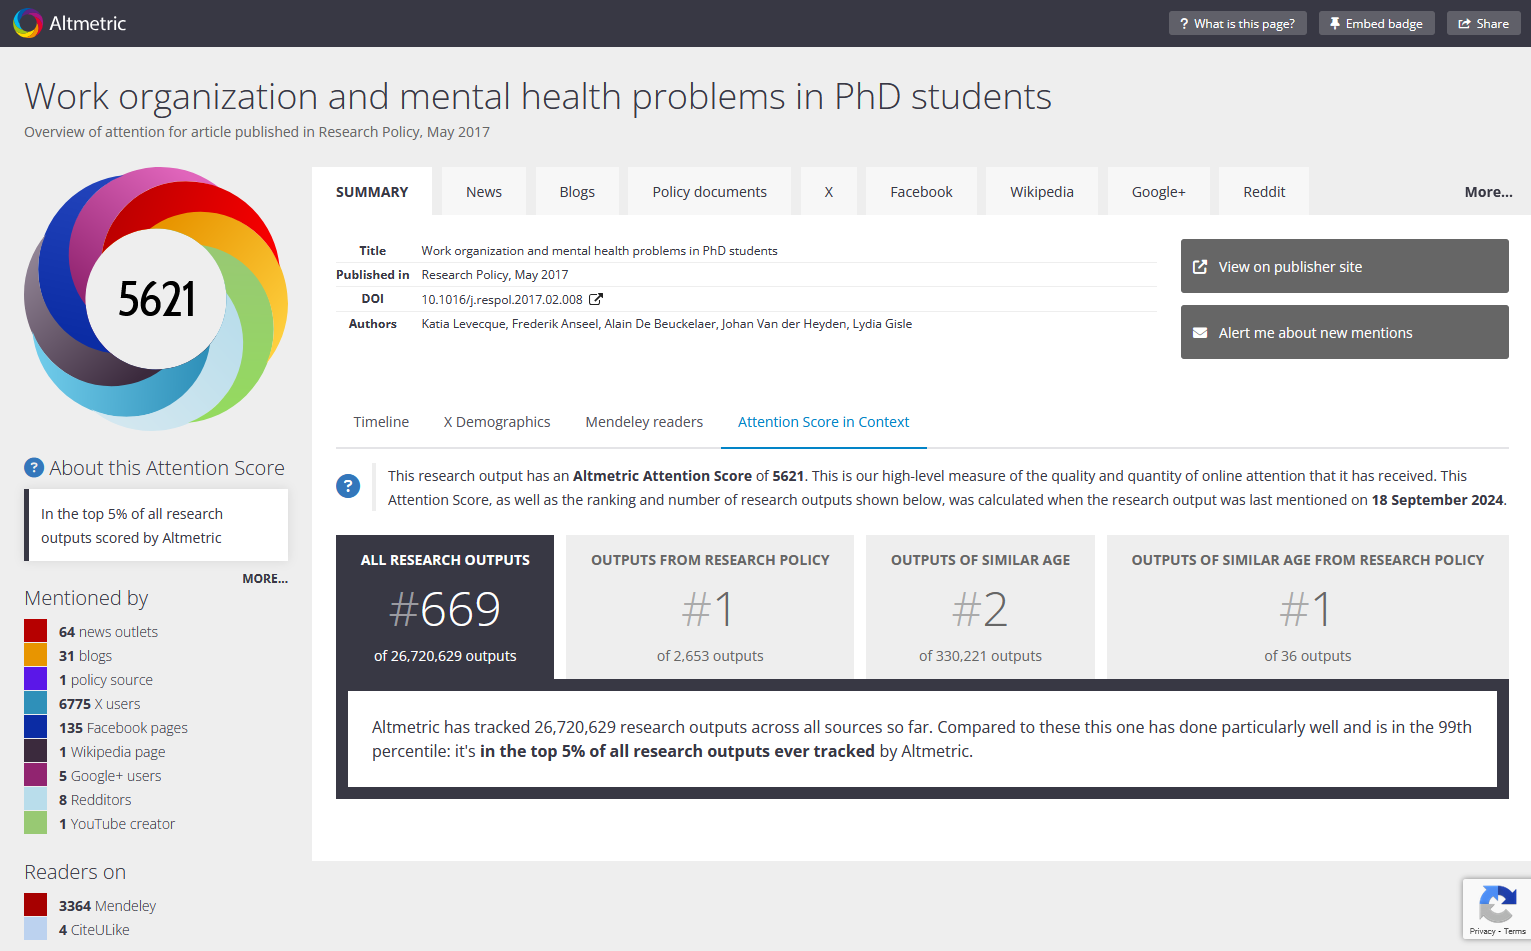The height and width of the screenshot is (951, 1531).
Task: Click the question mark icon beside About this Attention Score
Action: 34,468
